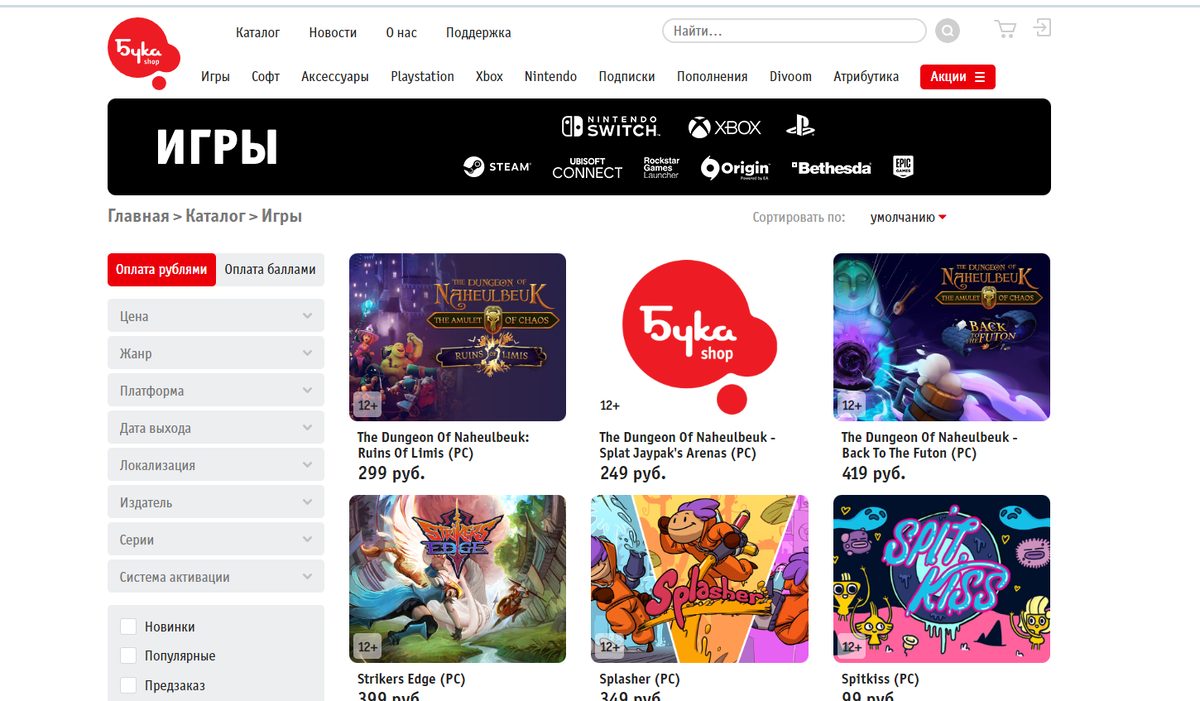Select the Nintendo Switch platform logo

point(610,127)
